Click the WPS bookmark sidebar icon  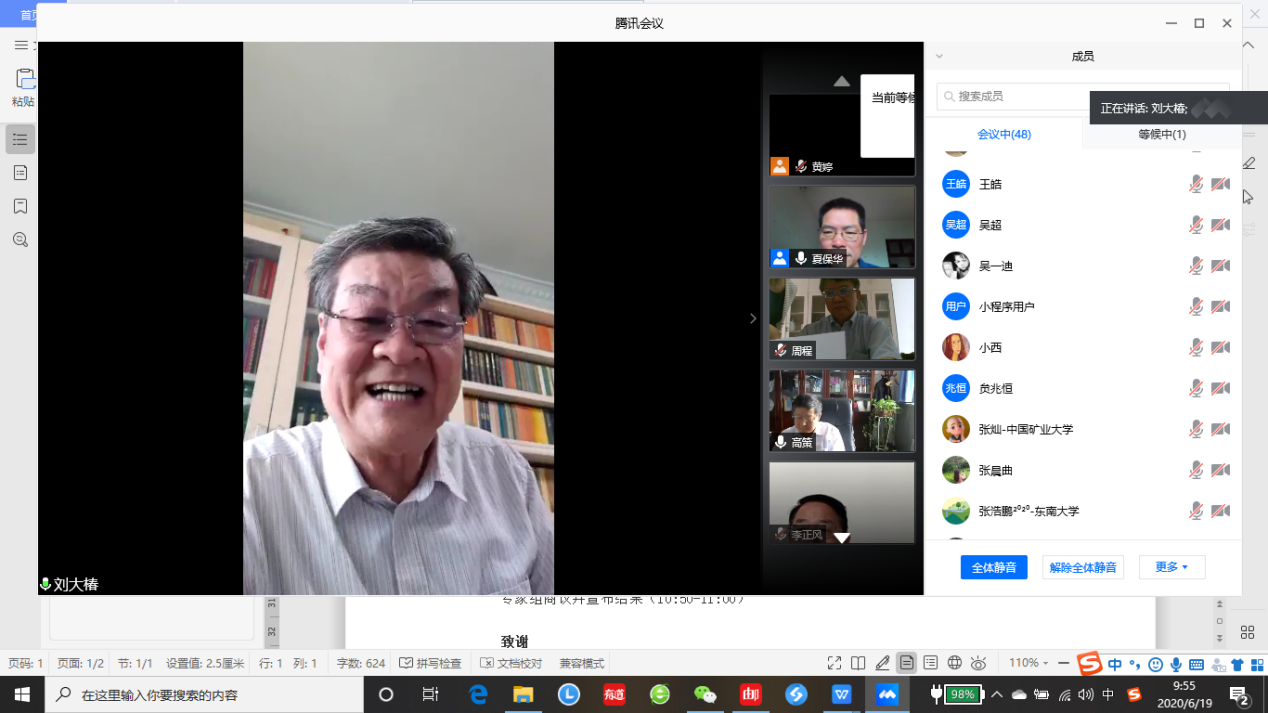[20, 206]
